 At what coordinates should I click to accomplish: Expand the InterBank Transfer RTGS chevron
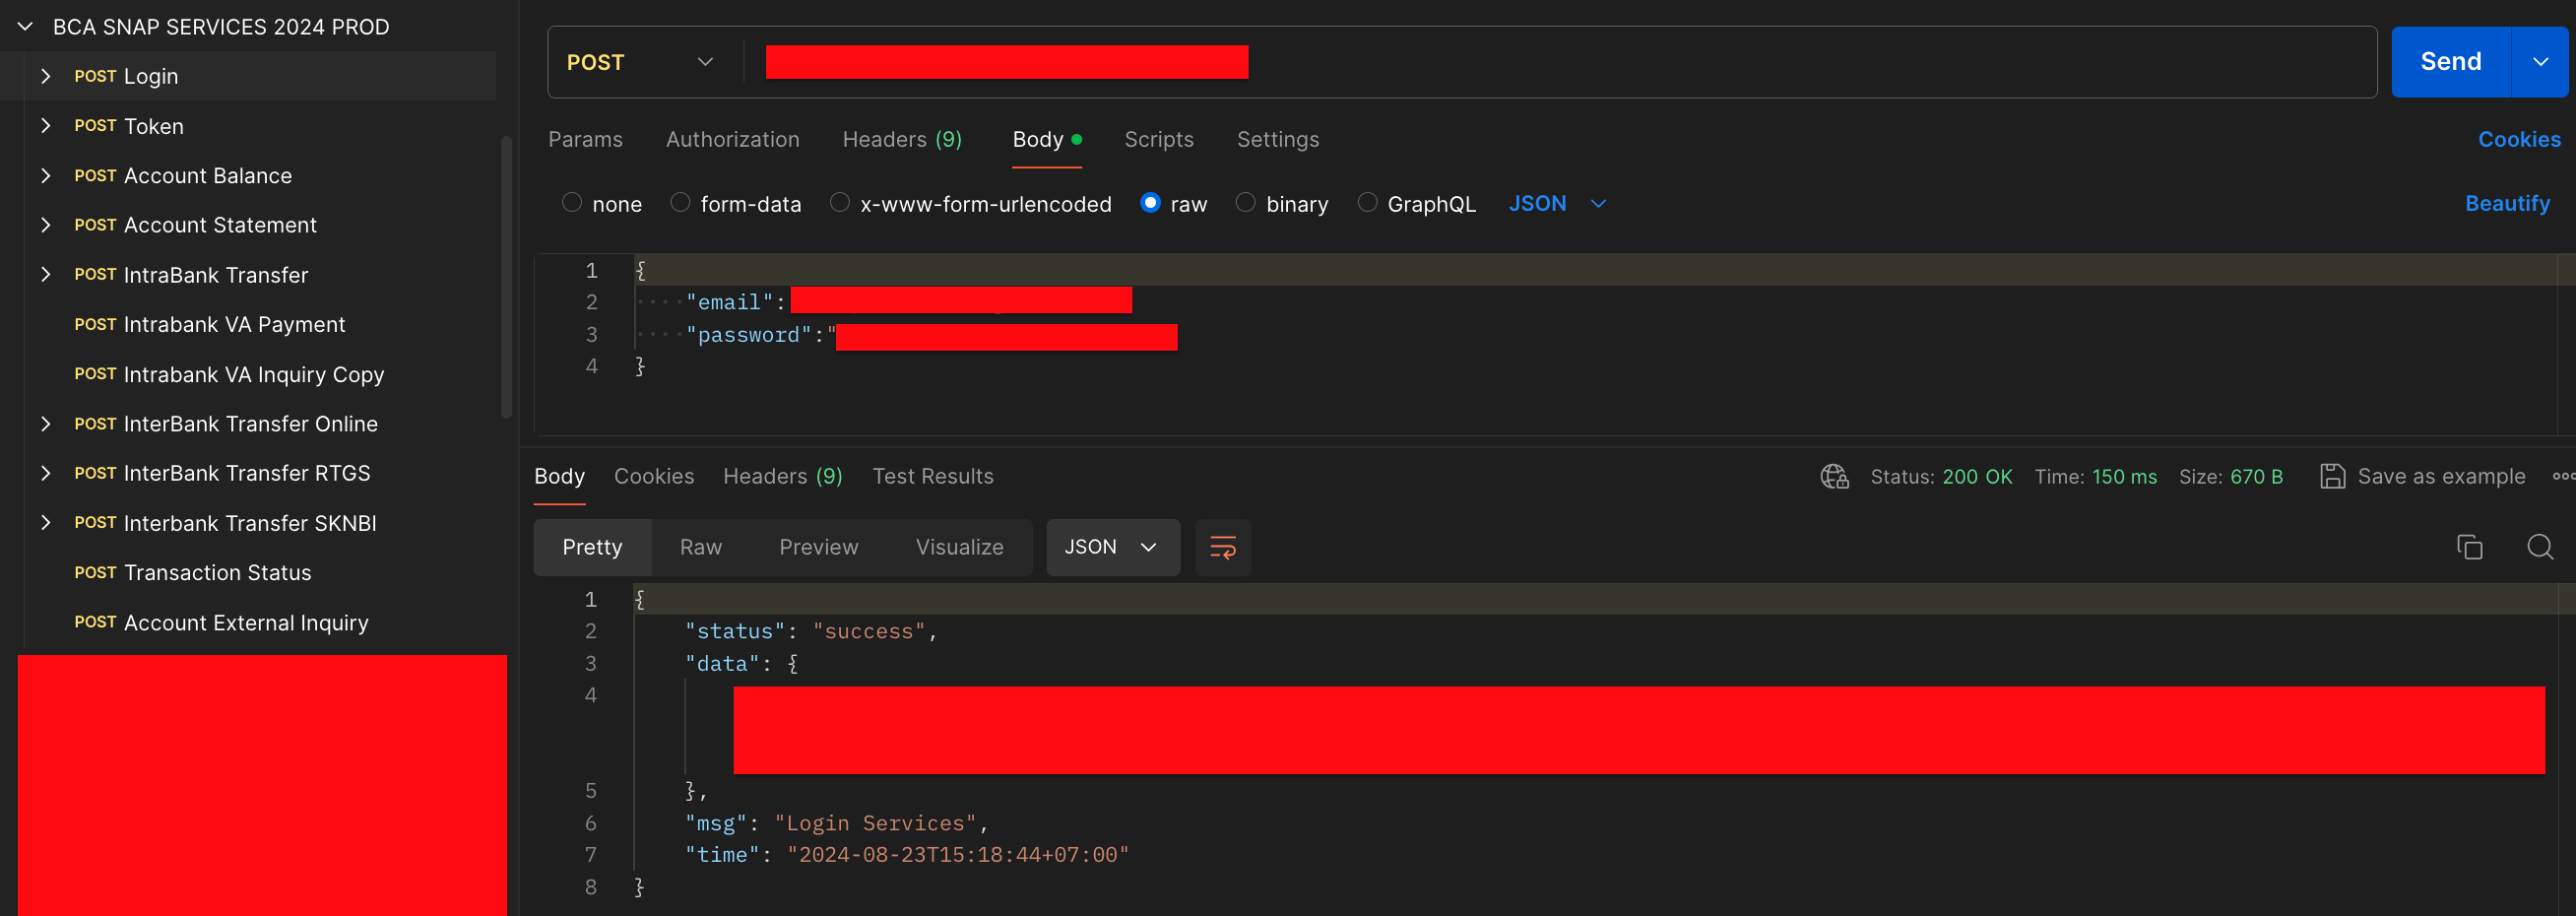click(45, 473)
